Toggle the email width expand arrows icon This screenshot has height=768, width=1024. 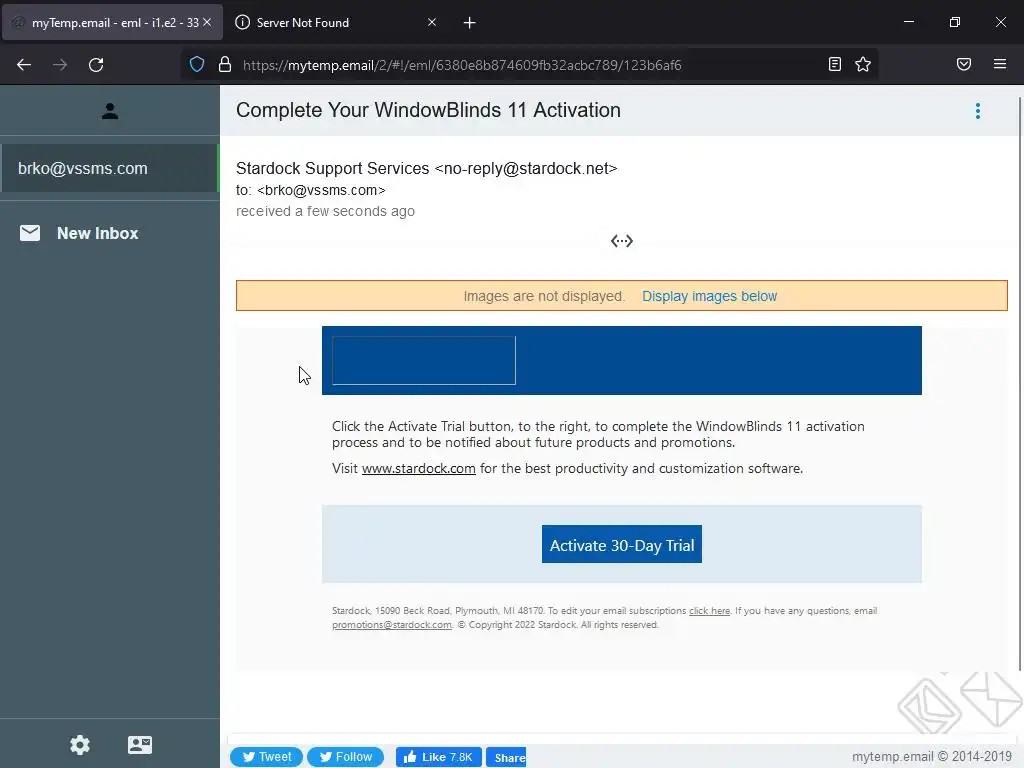pos(622,241)
